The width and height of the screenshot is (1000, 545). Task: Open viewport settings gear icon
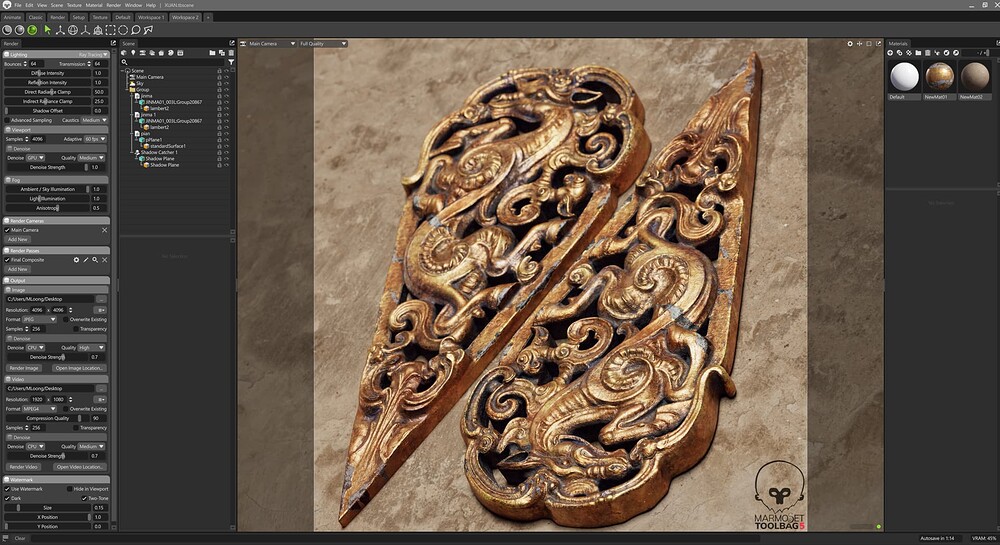click(x=849, y=44)
